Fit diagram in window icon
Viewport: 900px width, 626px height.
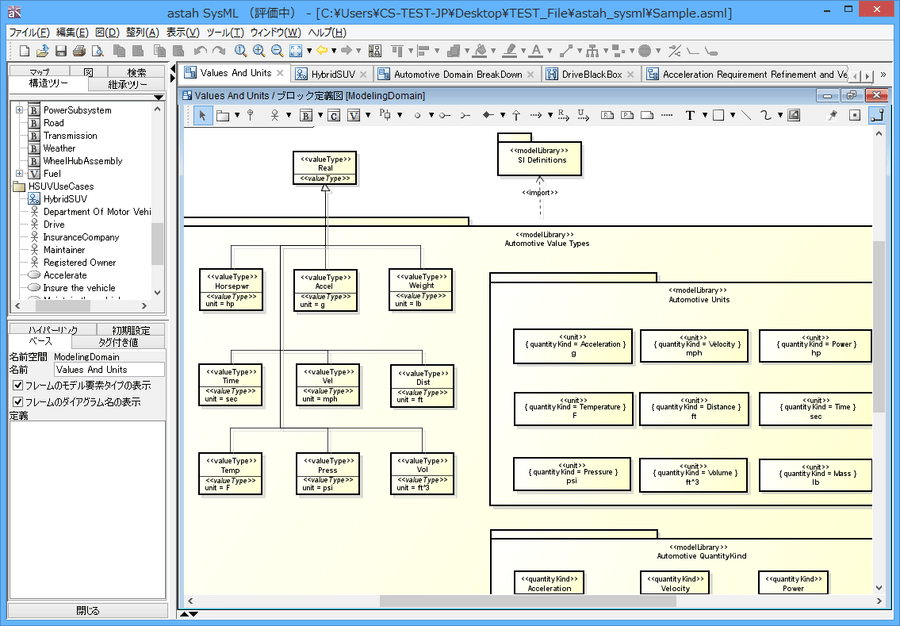tap(296, 51)
